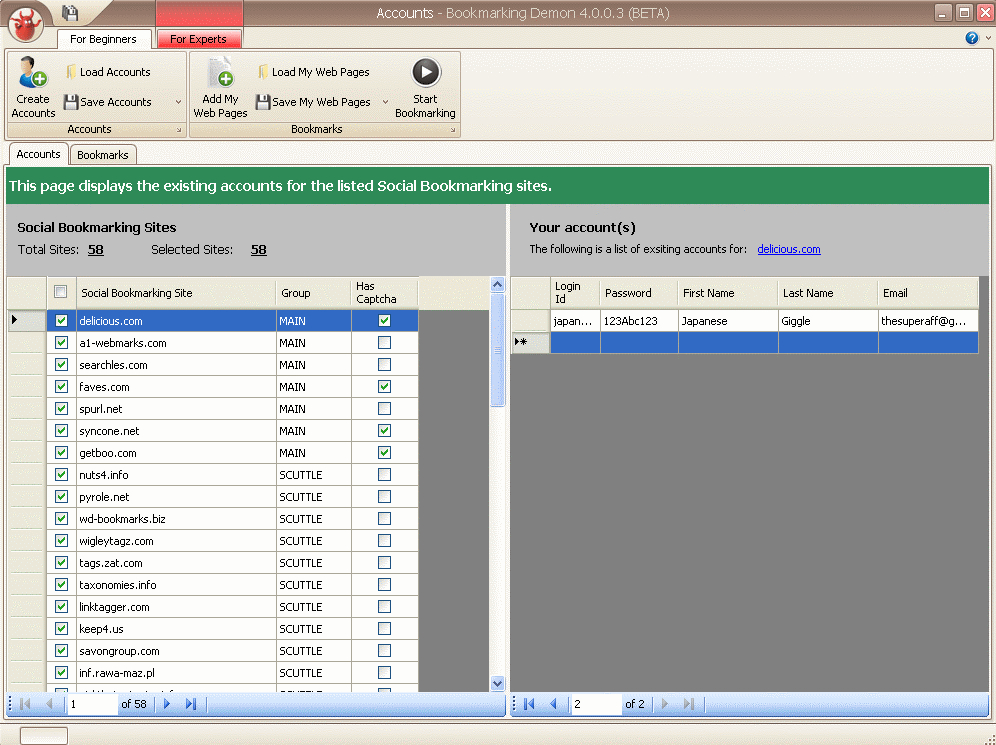Click the Create Accounts icon
This screenshot has height=745, width=996.
pyautogui.click(x=32, y=72)
